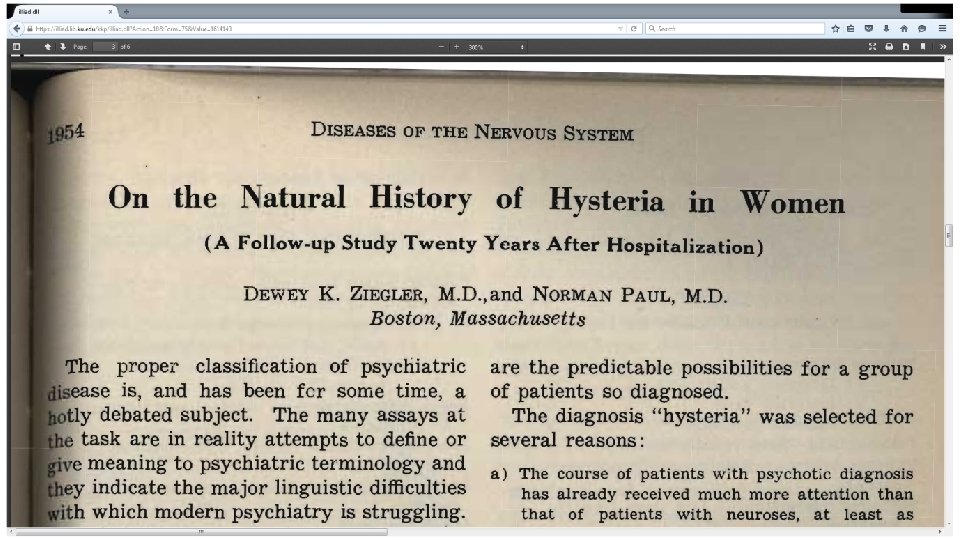Screen dimensions: 960x540
Task: Open a new browser tab
Action: pyautogui.click(x=126, y=12)
